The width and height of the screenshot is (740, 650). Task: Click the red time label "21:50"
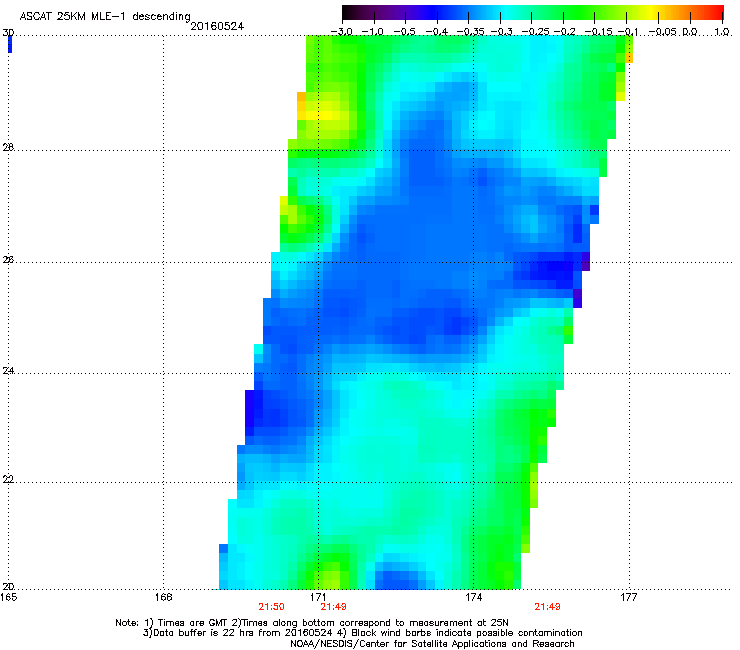point(271,607)
